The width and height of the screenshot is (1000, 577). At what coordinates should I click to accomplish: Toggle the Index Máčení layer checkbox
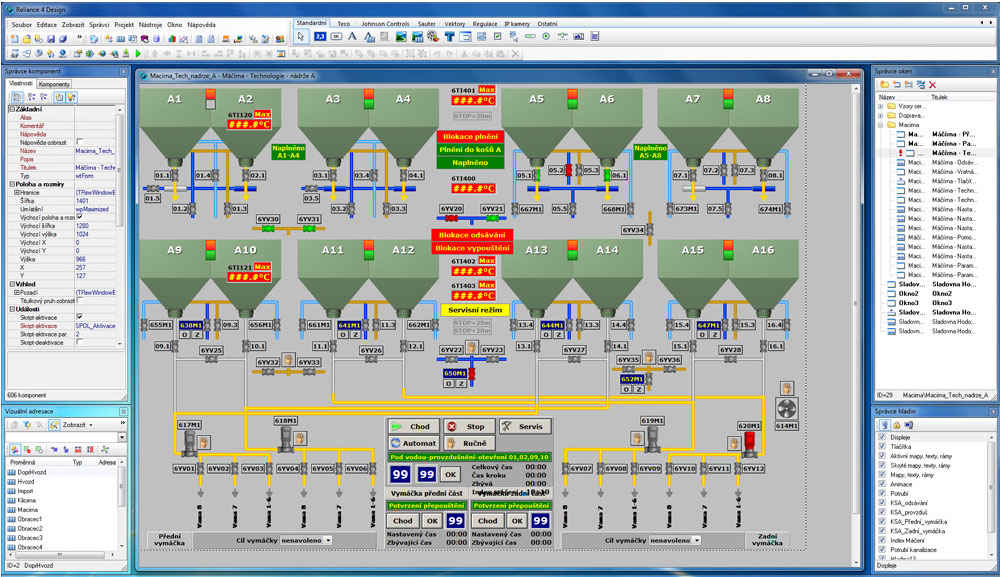[882, 540]
